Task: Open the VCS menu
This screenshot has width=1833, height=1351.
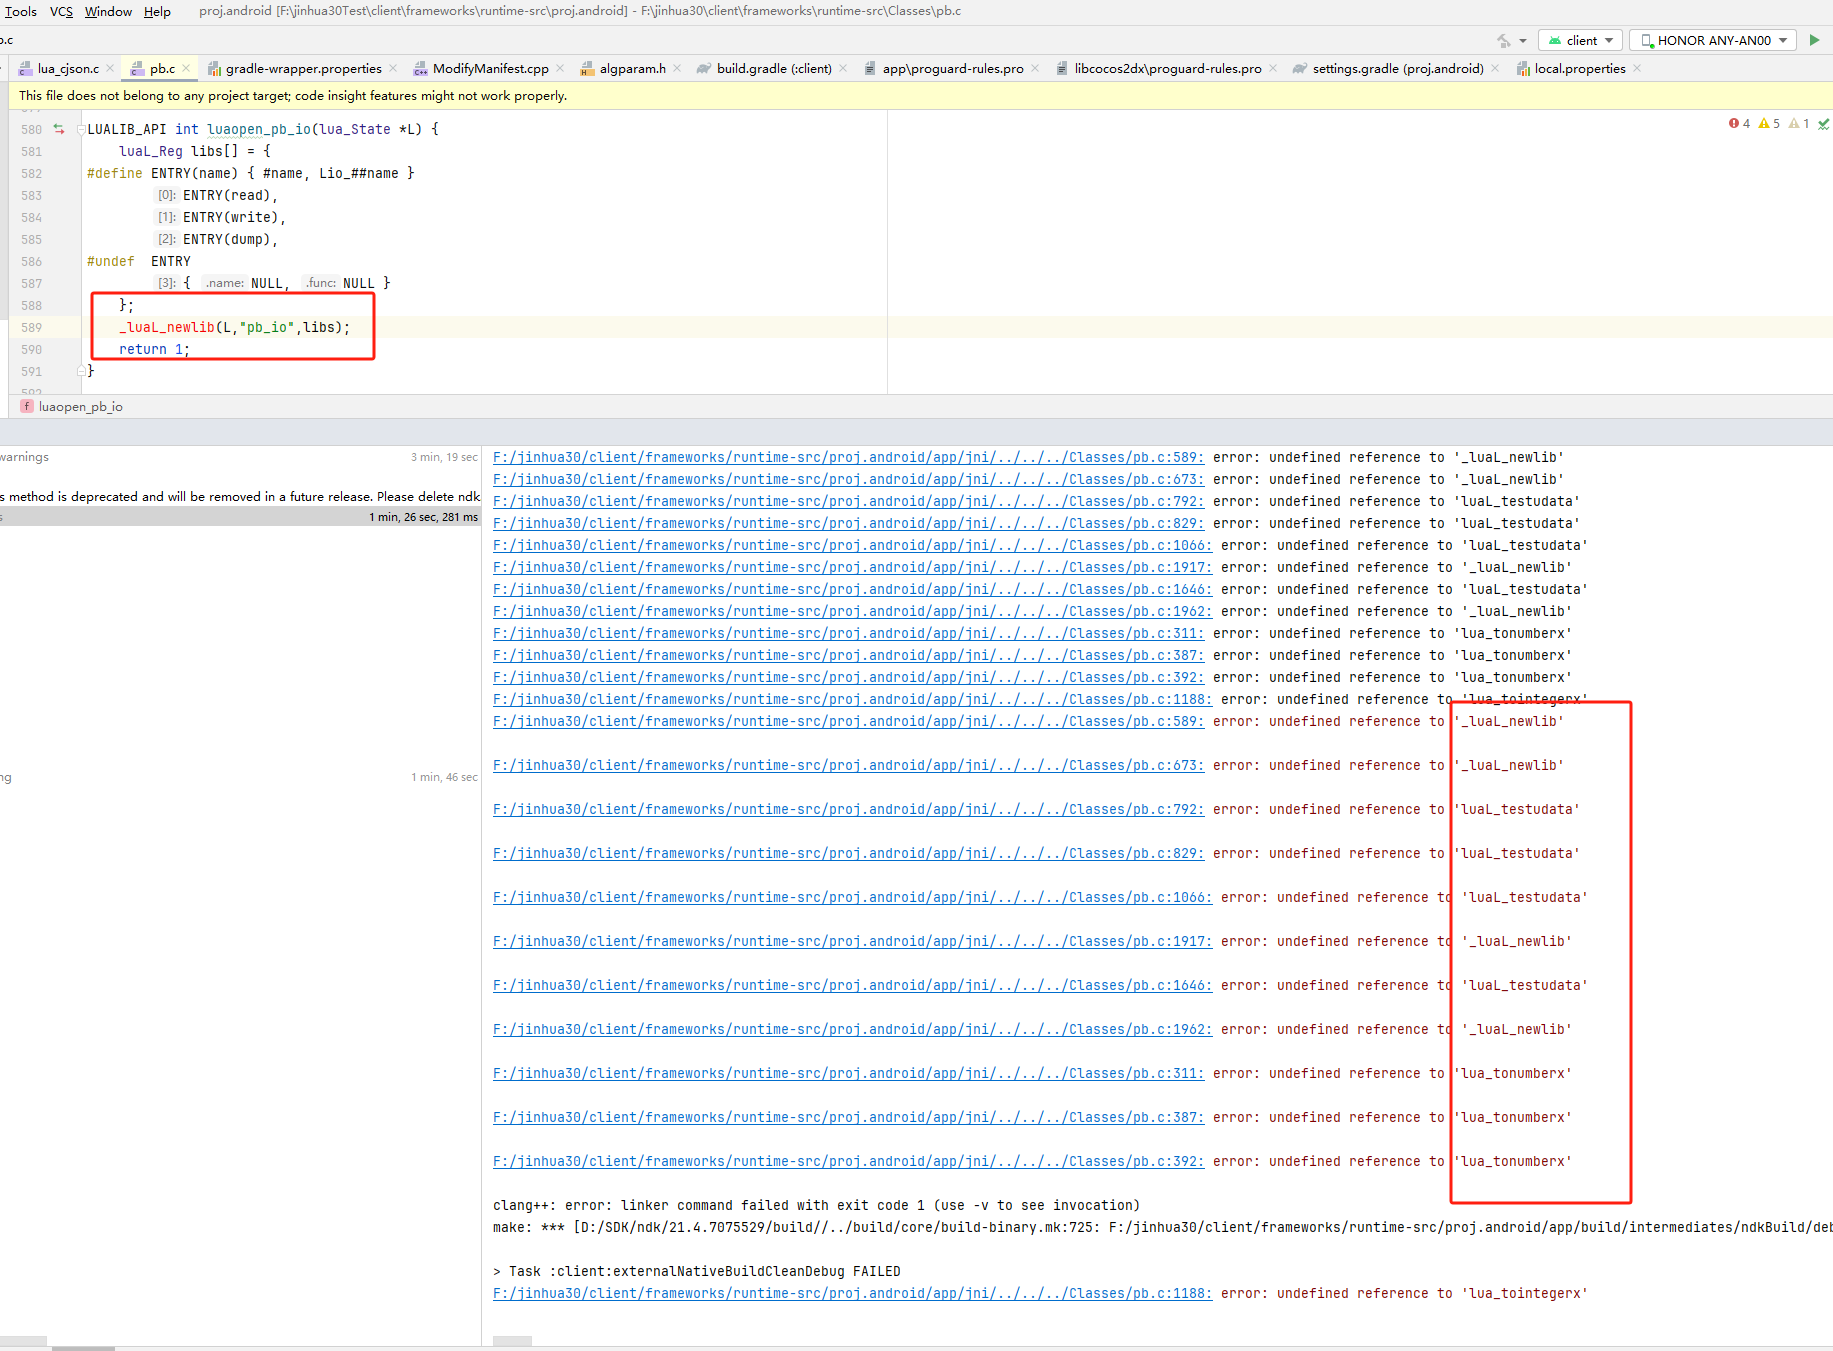Action: click(x=61, y=11)
